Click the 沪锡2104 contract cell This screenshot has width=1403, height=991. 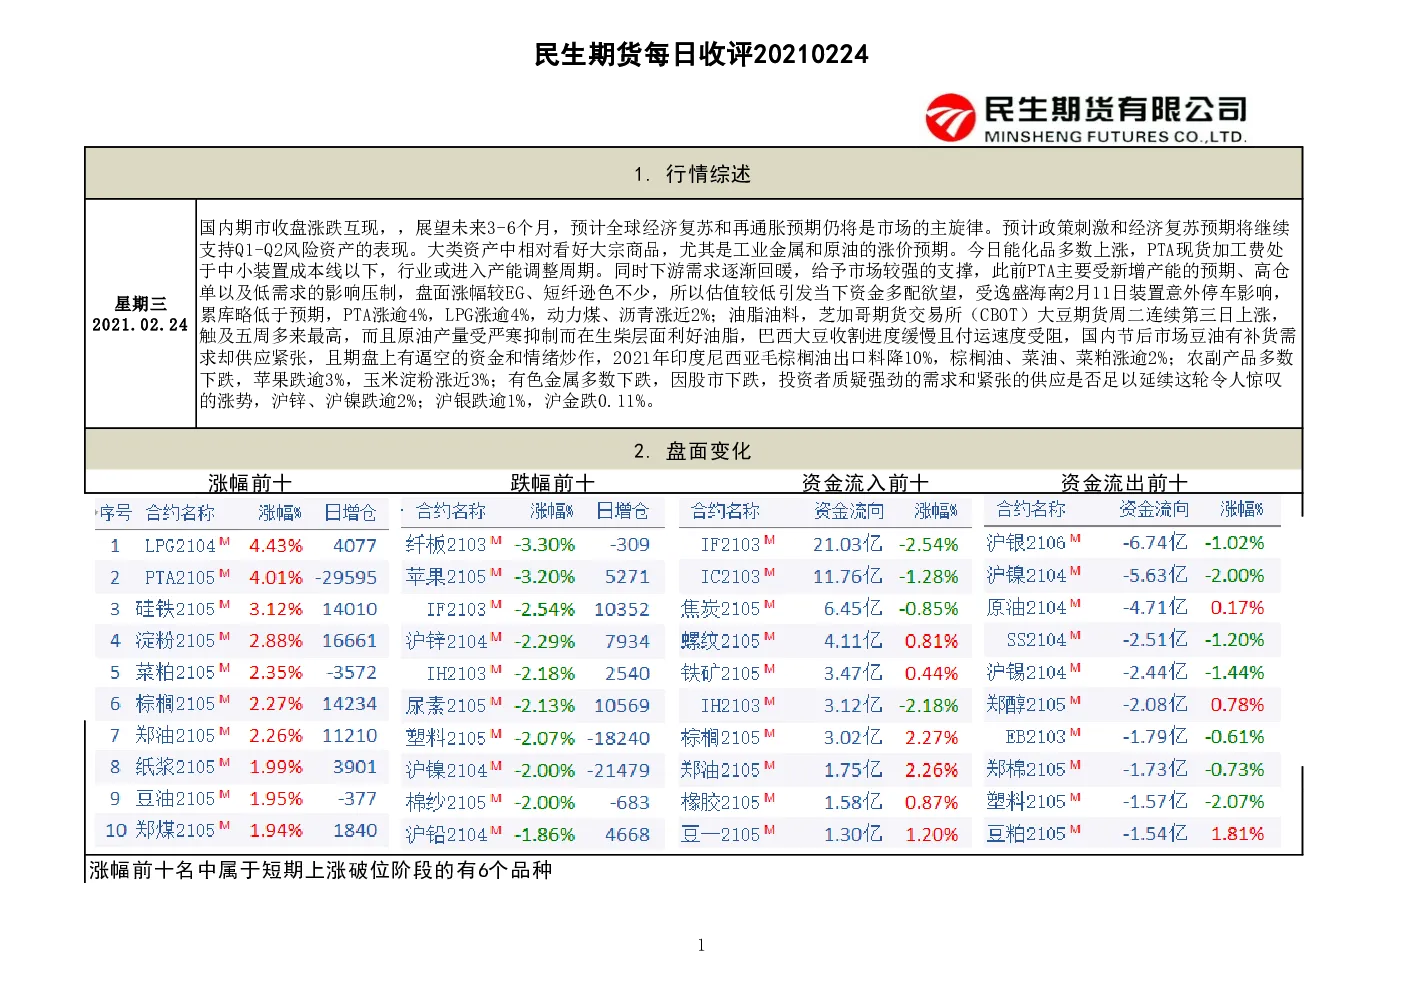[1034, 672]
